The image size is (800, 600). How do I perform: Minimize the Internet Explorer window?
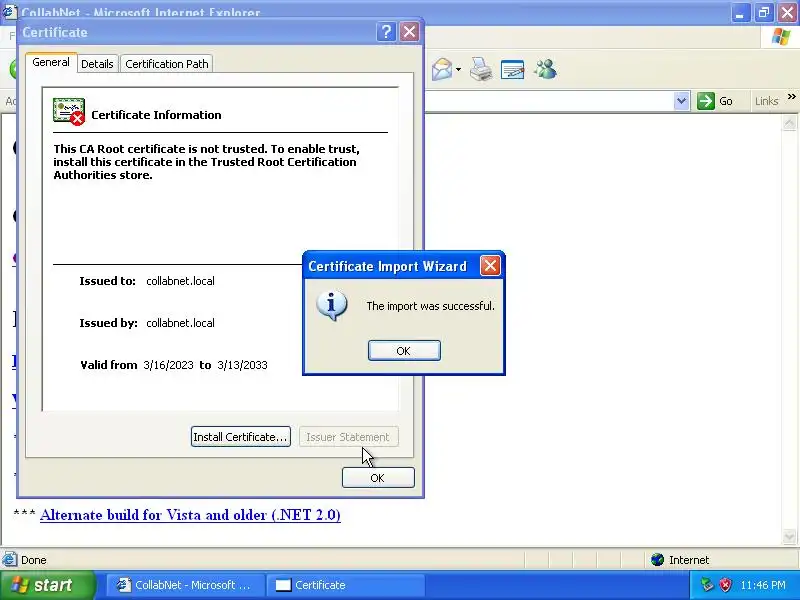point(739,12)
